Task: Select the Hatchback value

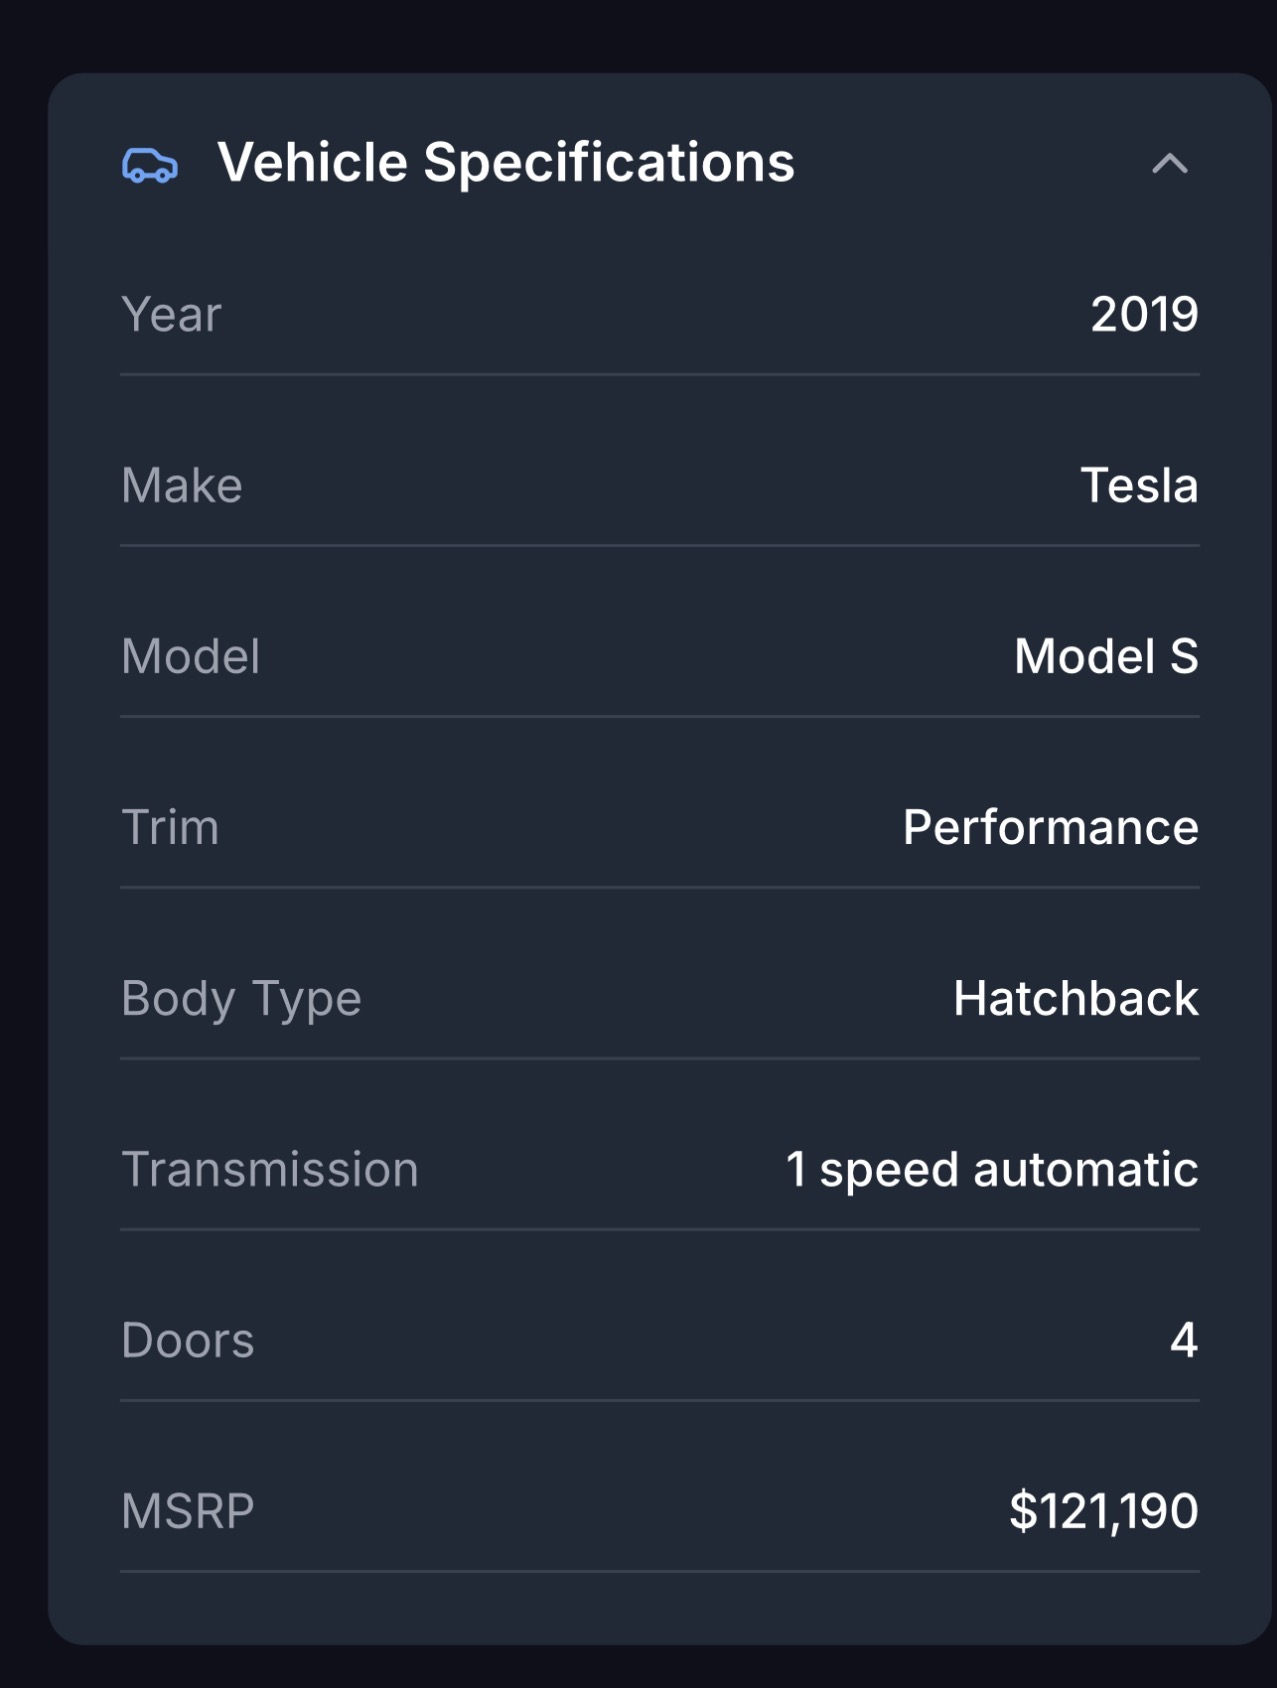Action: tap(1075, 998)
